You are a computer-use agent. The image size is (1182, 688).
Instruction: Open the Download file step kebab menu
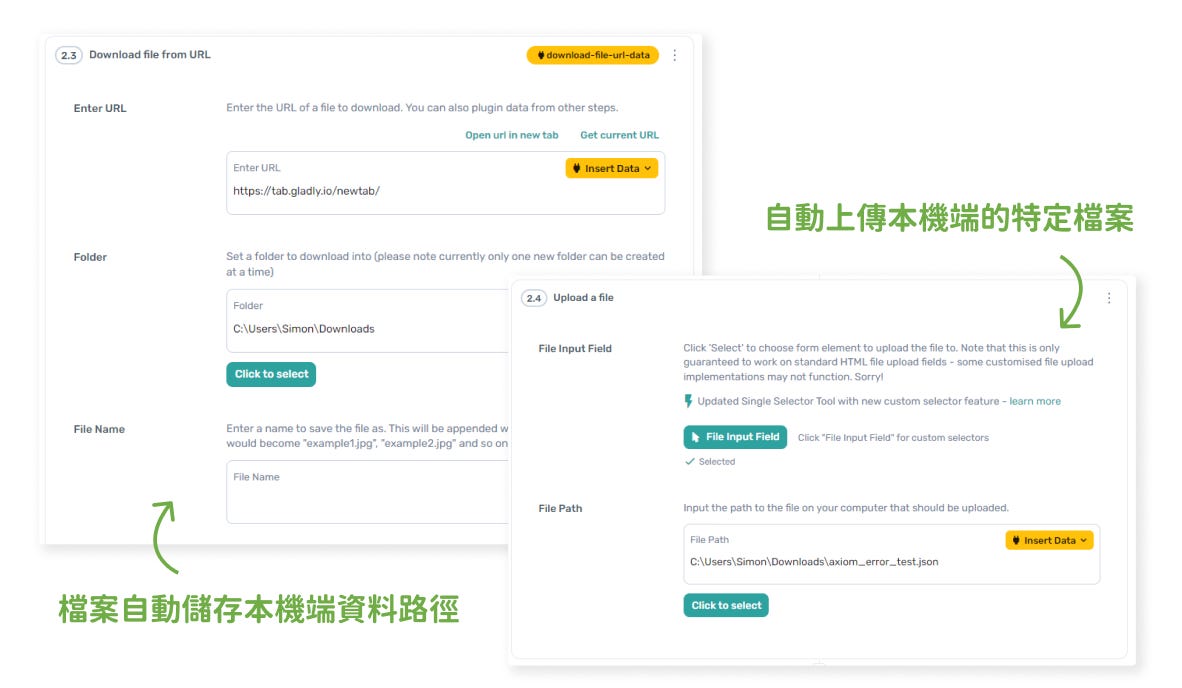(675, 55)
